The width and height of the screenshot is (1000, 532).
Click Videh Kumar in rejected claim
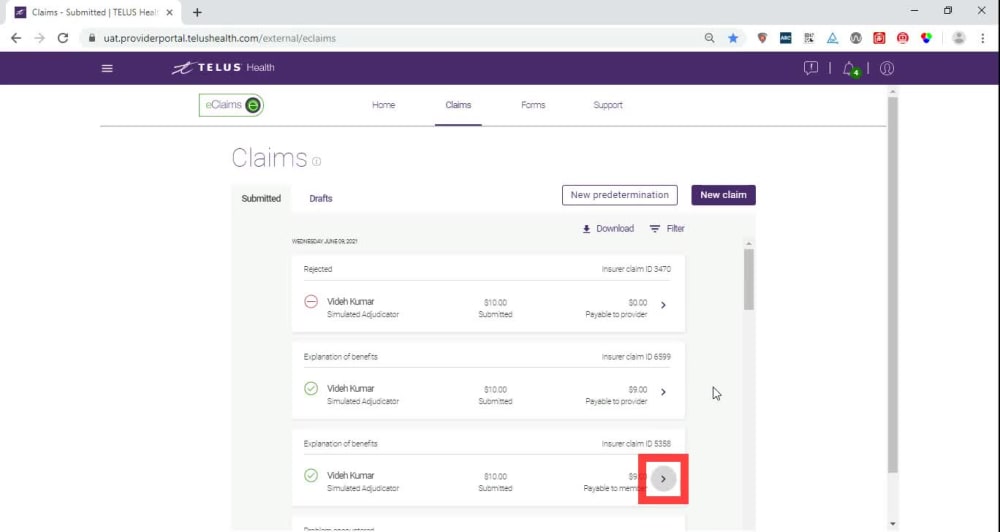pos(351,302)
